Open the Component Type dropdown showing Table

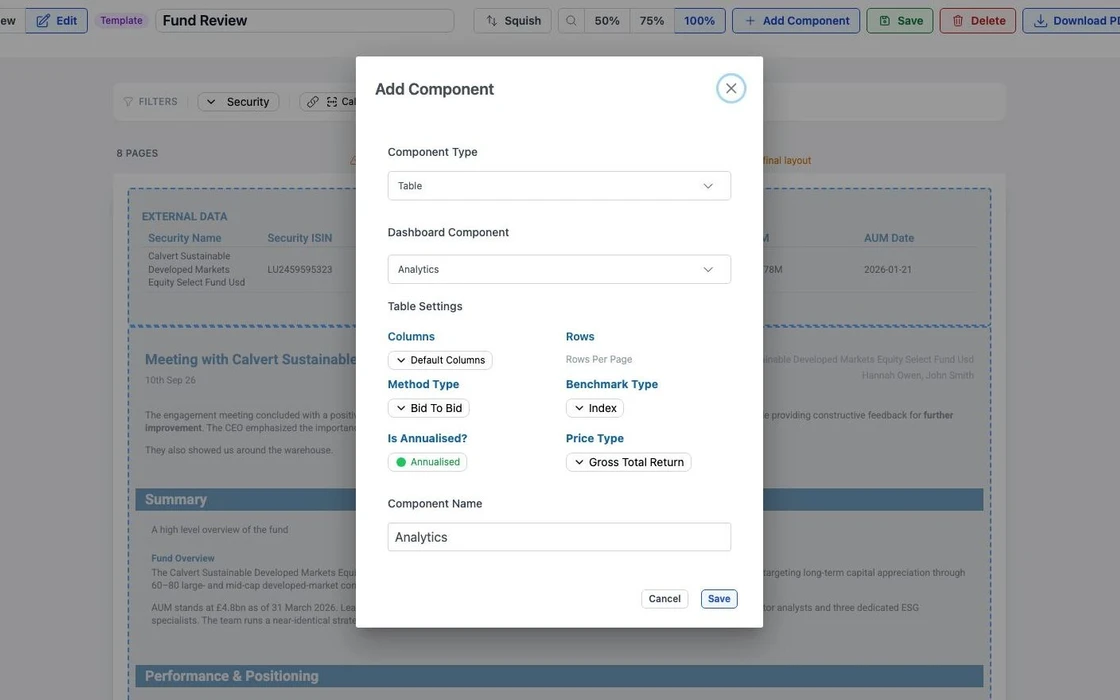coord(559,186)
